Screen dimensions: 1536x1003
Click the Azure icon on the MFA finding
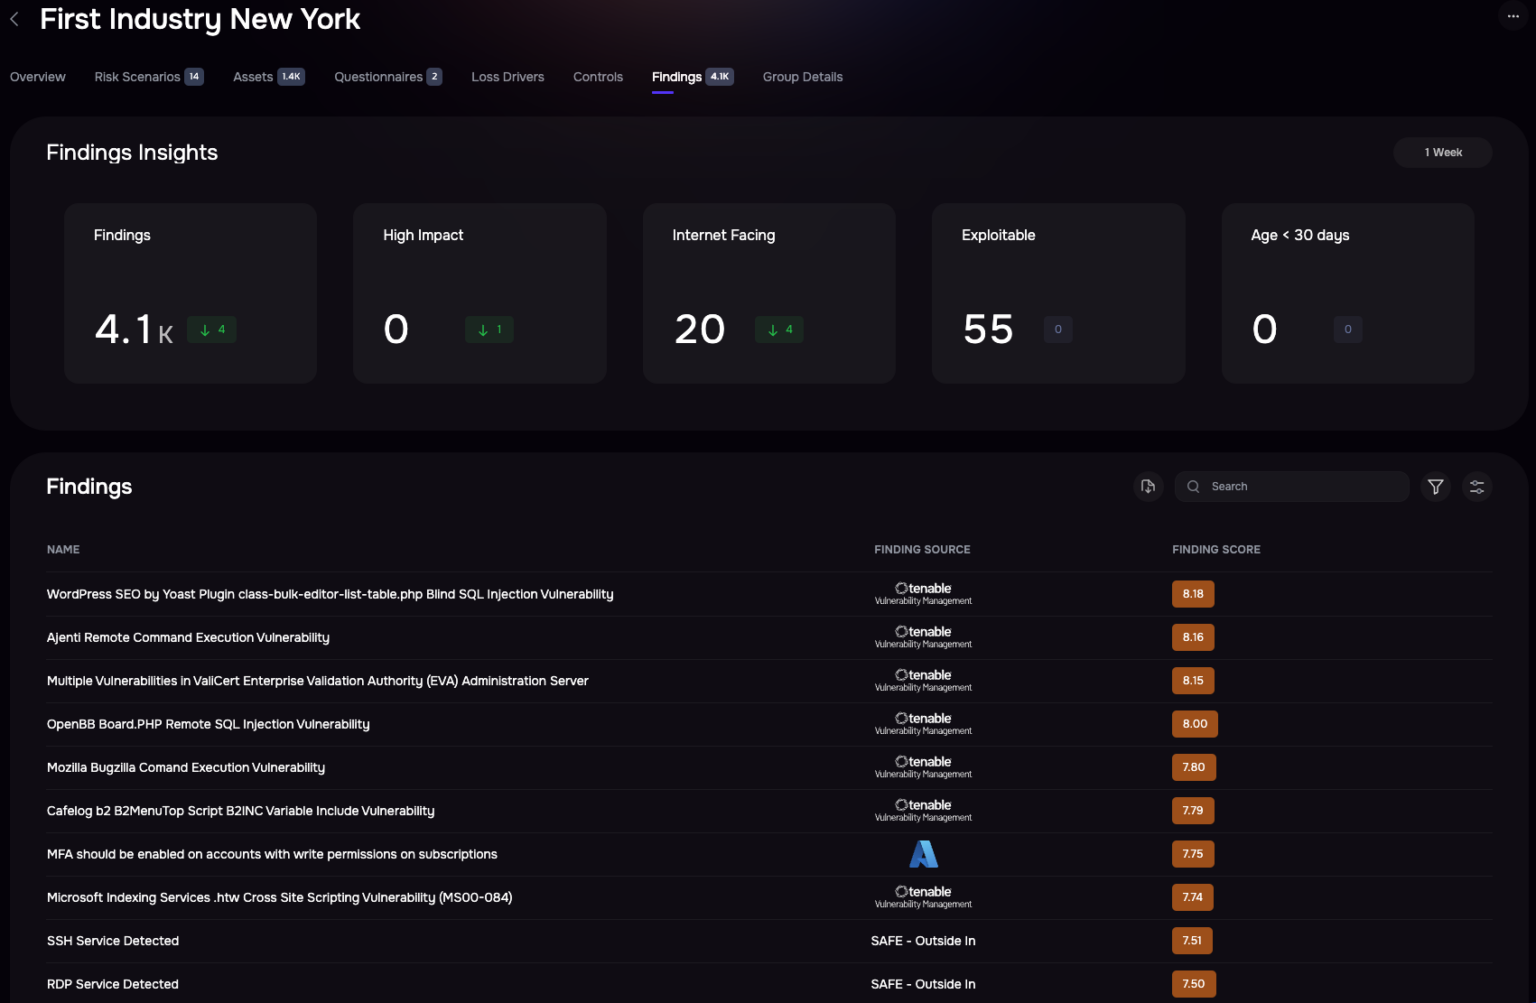(922, 854)
